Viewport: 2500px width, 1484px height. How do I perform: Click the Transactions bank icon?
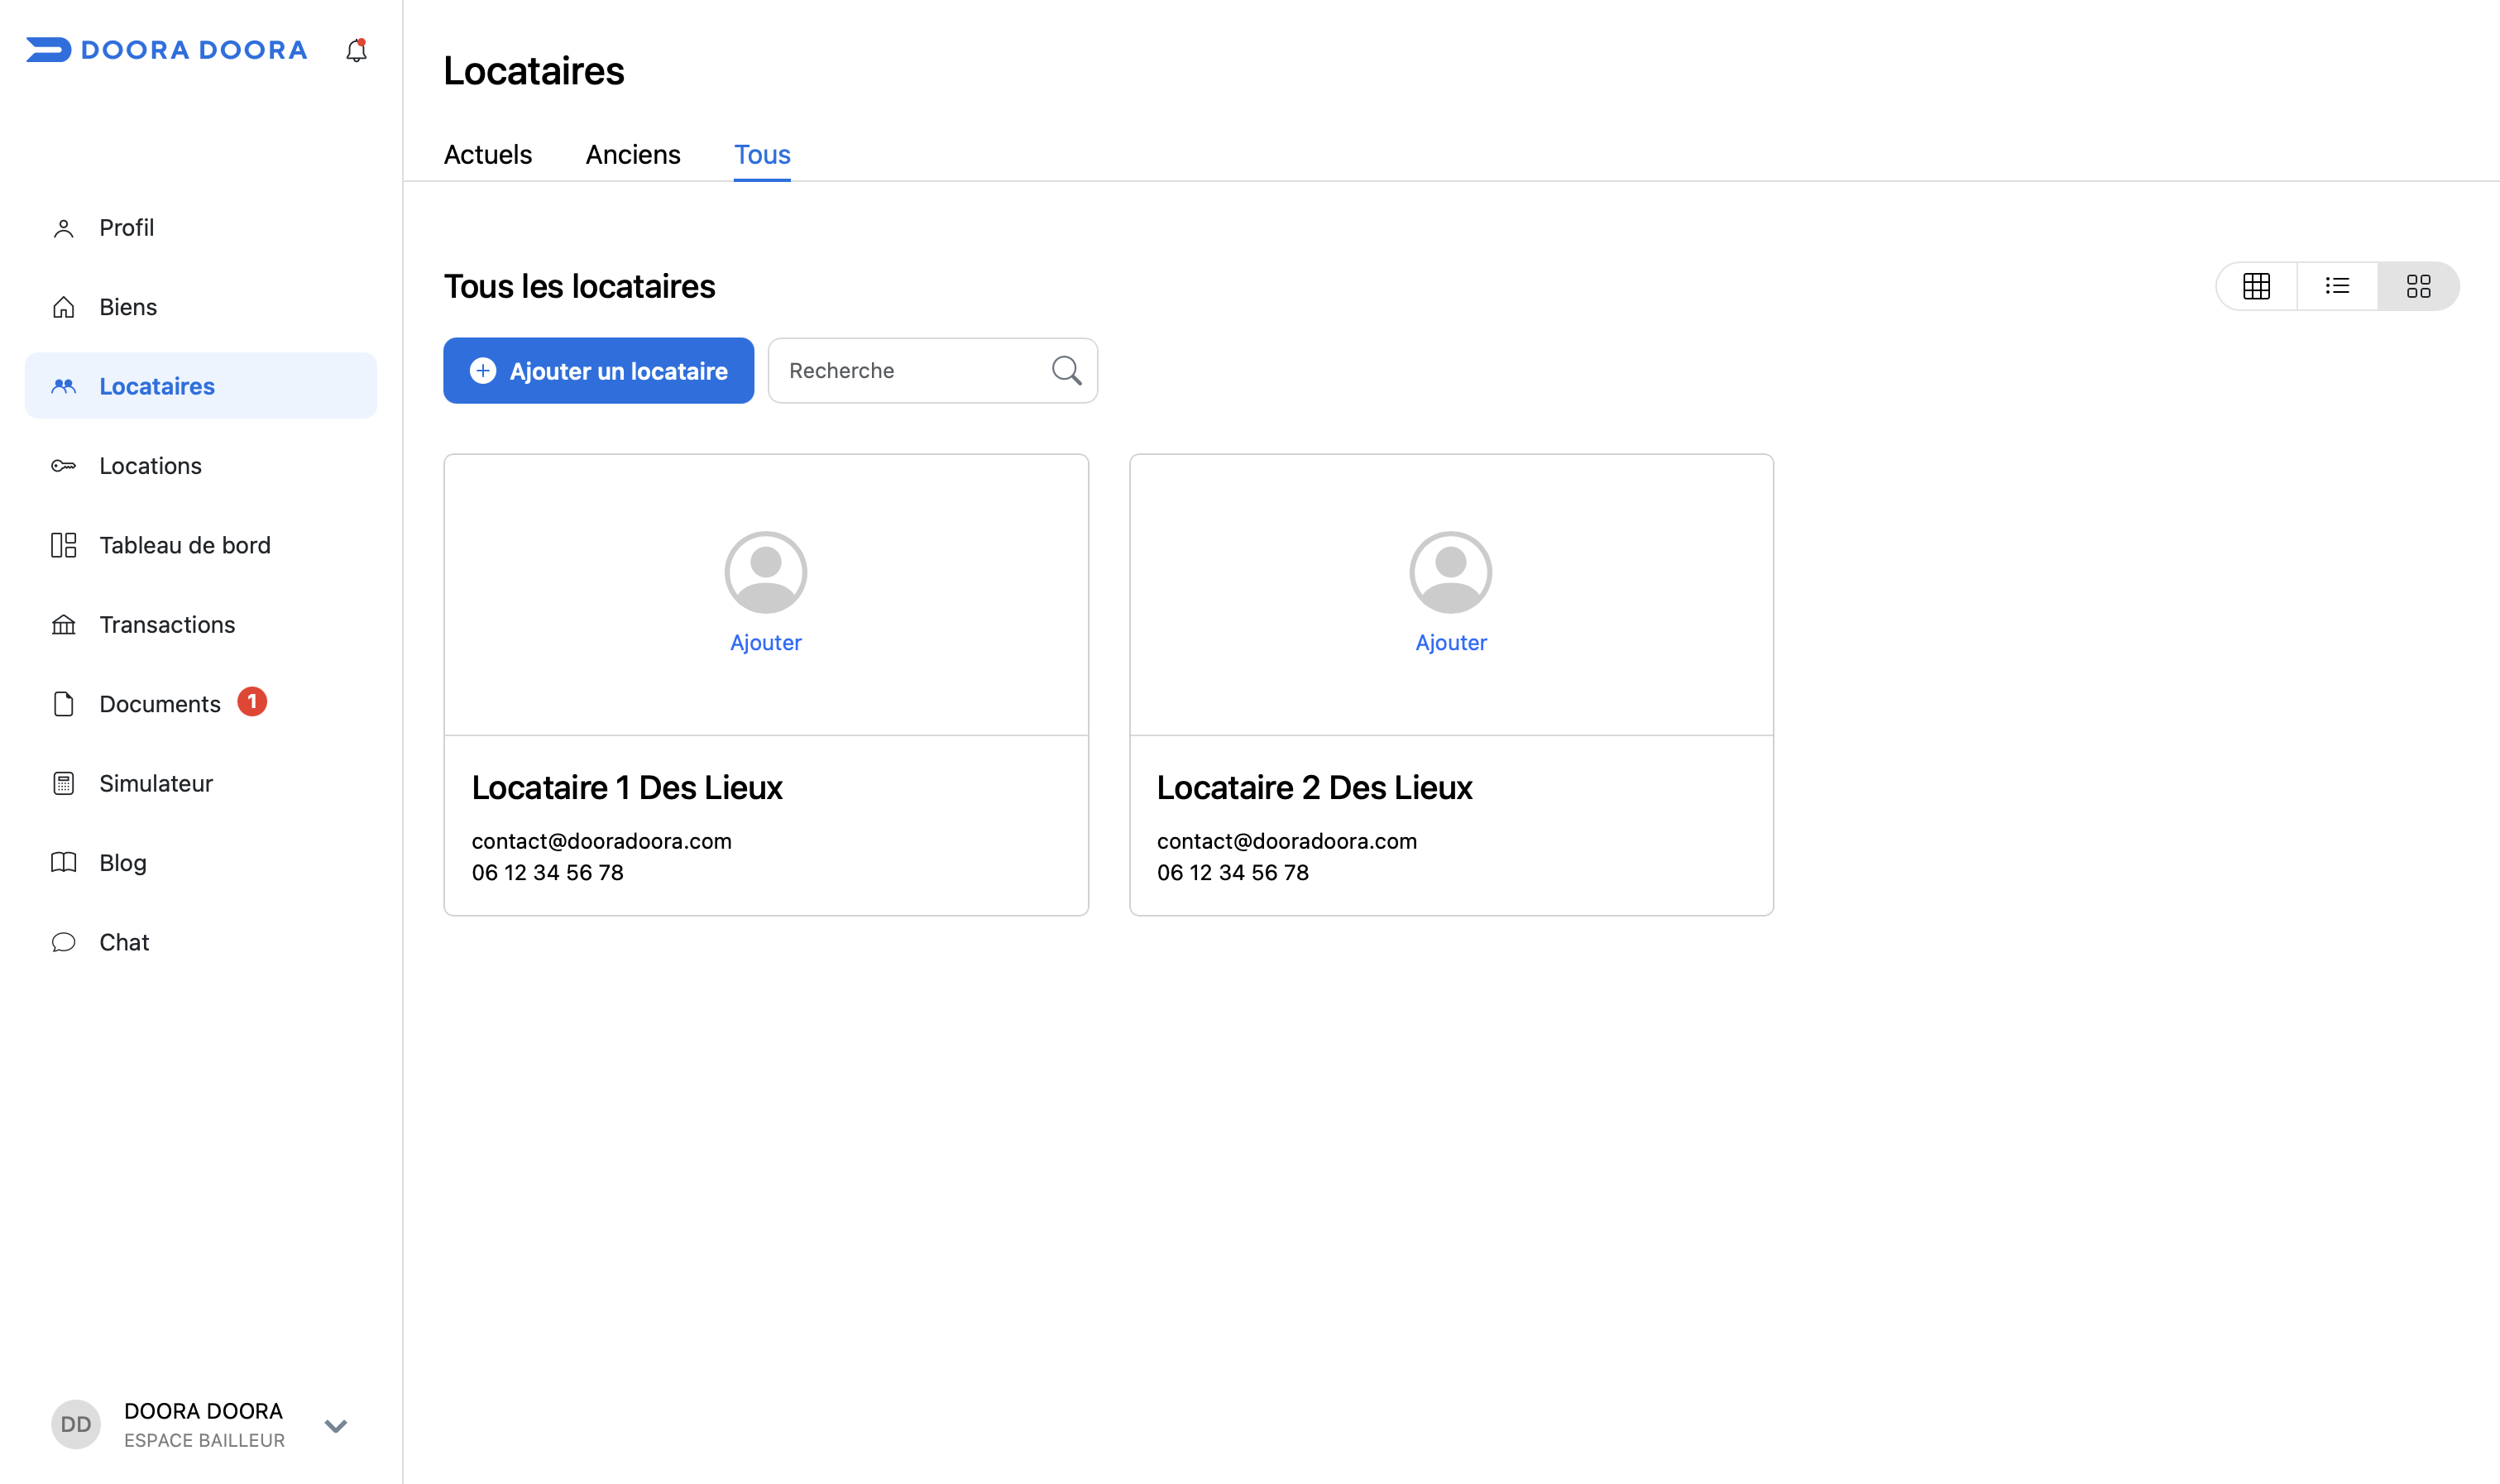[x=63, y=625]
